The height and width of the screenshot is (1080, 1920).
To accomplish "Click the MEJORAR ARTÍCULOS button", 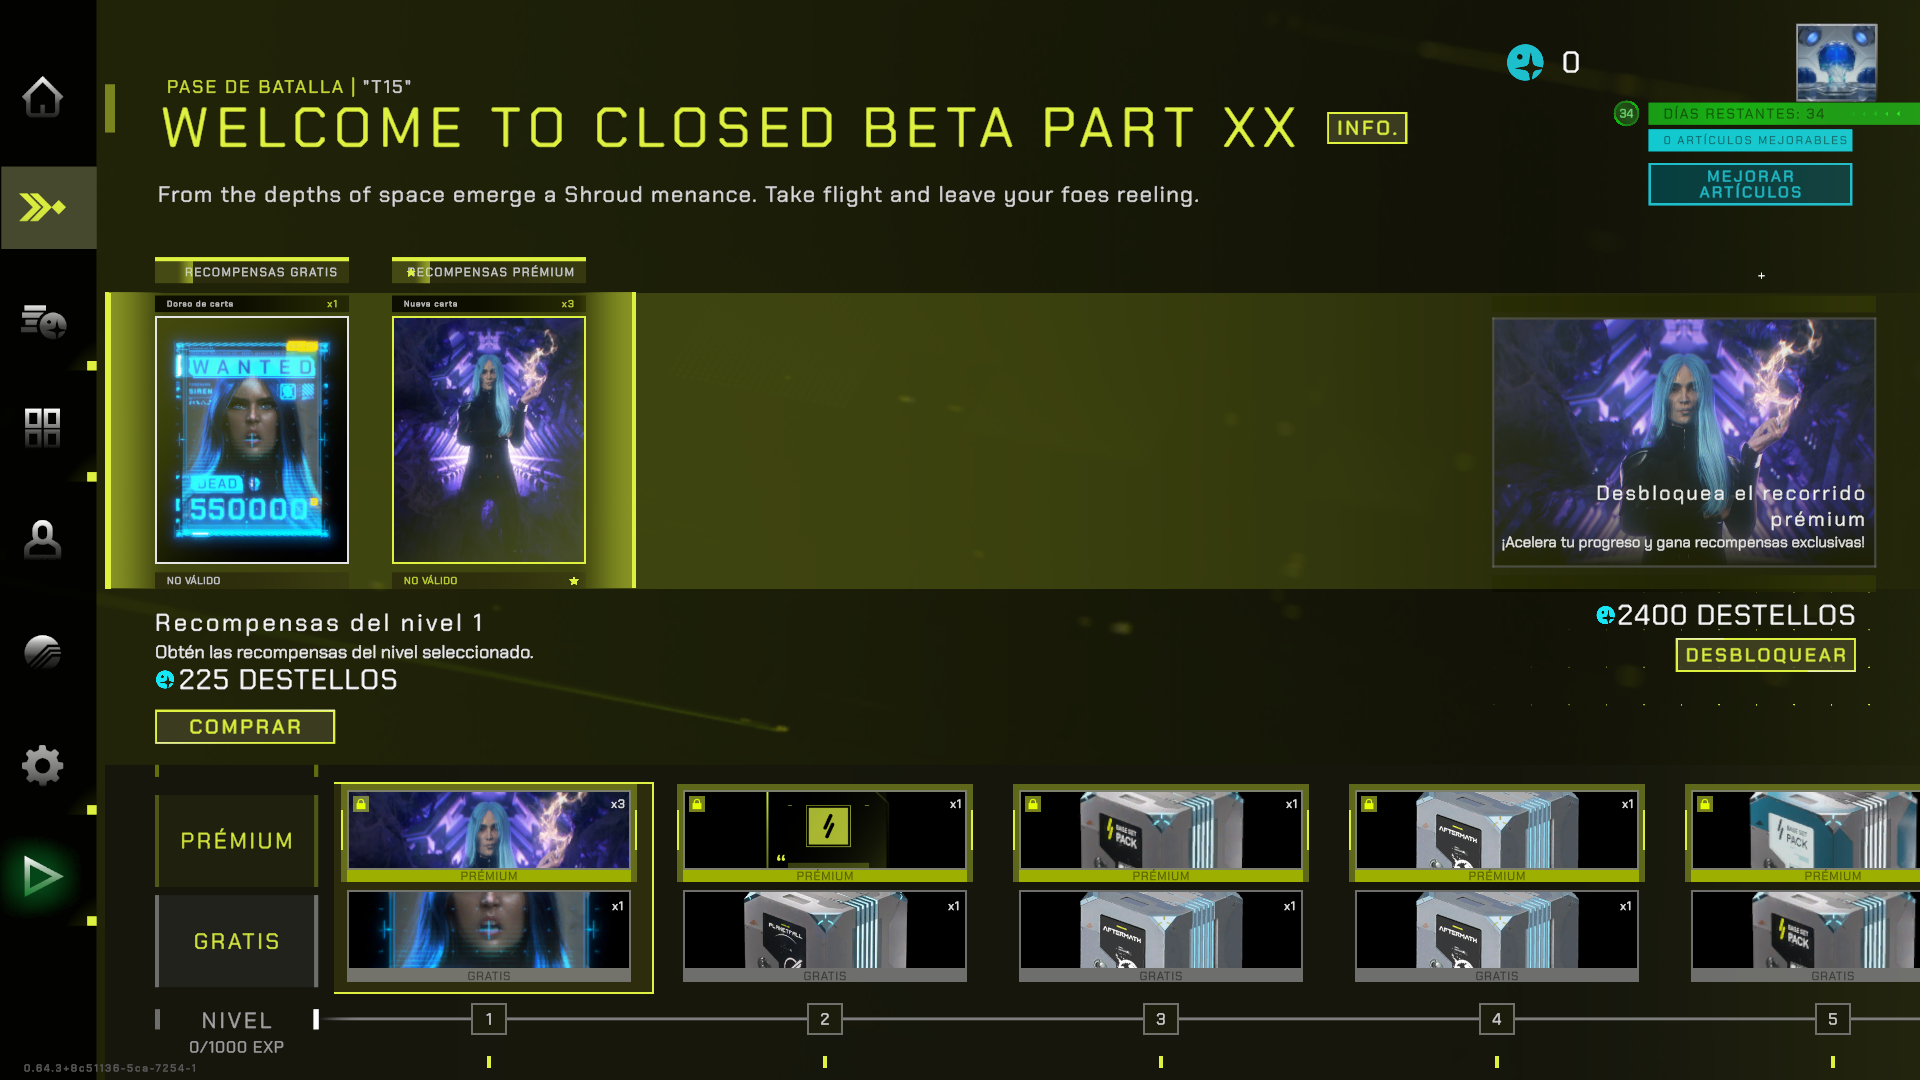I will point(1750,184).
